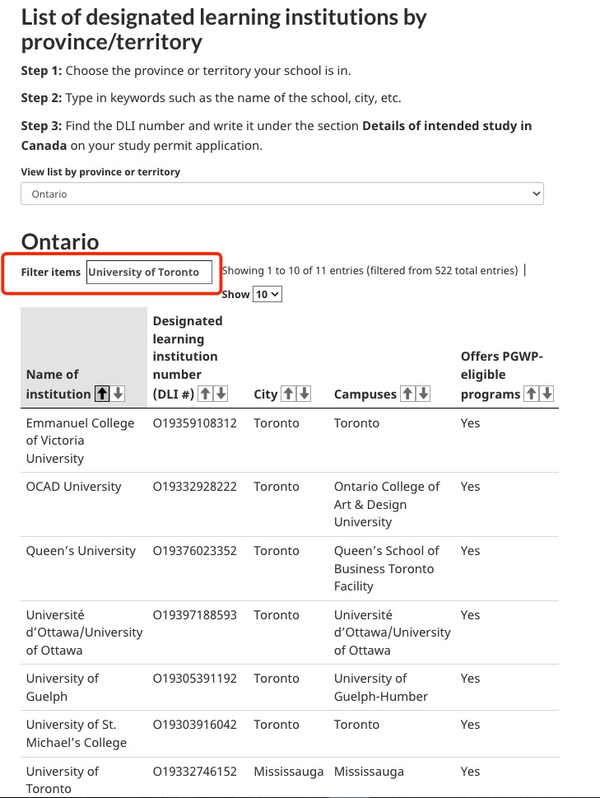Screen dimensions: 600x798
Task: Select DLI number O19303916042
Action: pos(195,724)
